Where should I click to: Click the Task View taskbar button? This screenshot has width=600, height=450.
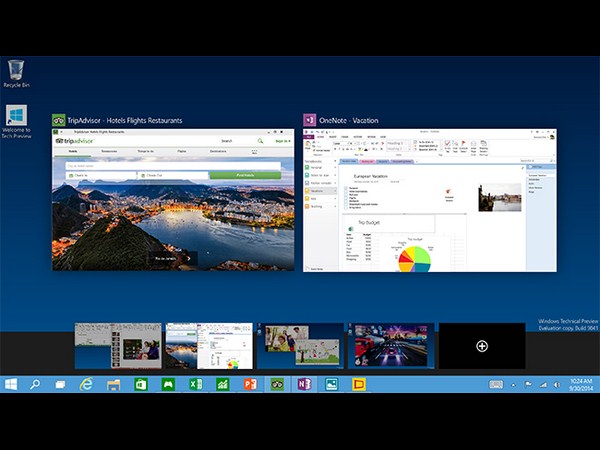60,384
